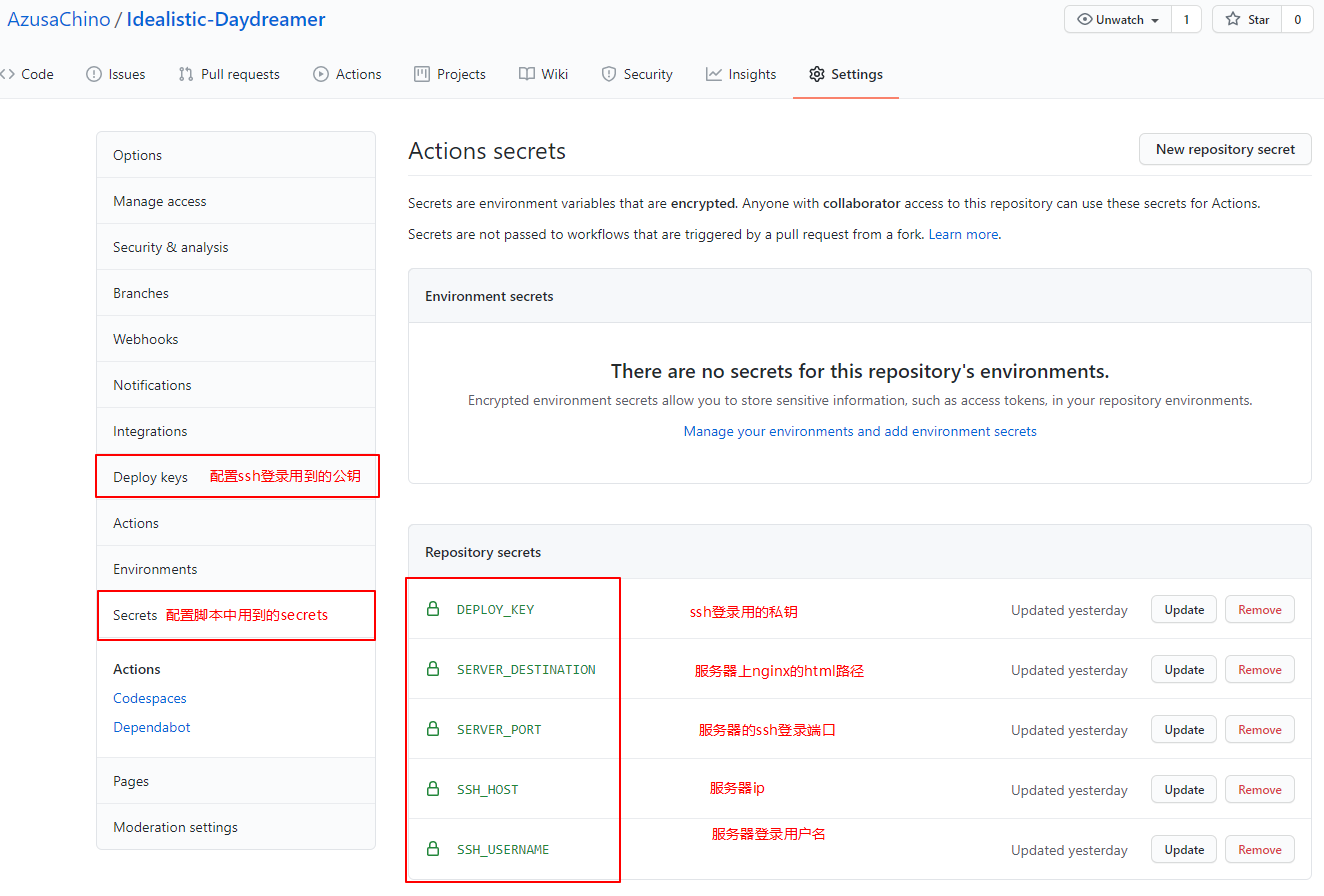Click the Repository secrets header
1324x896 pixels.
click(483, 552)
